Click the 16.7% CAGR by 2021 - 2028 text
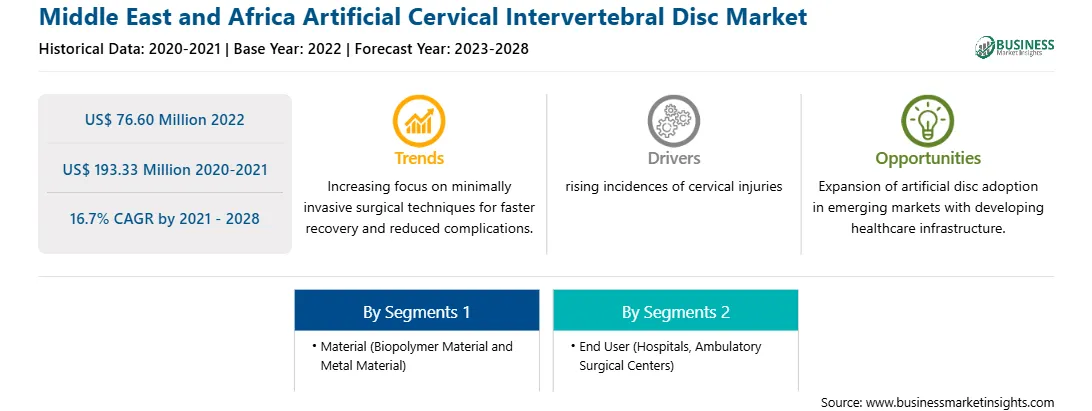The image size is (1092, 411). coord(164,218)
